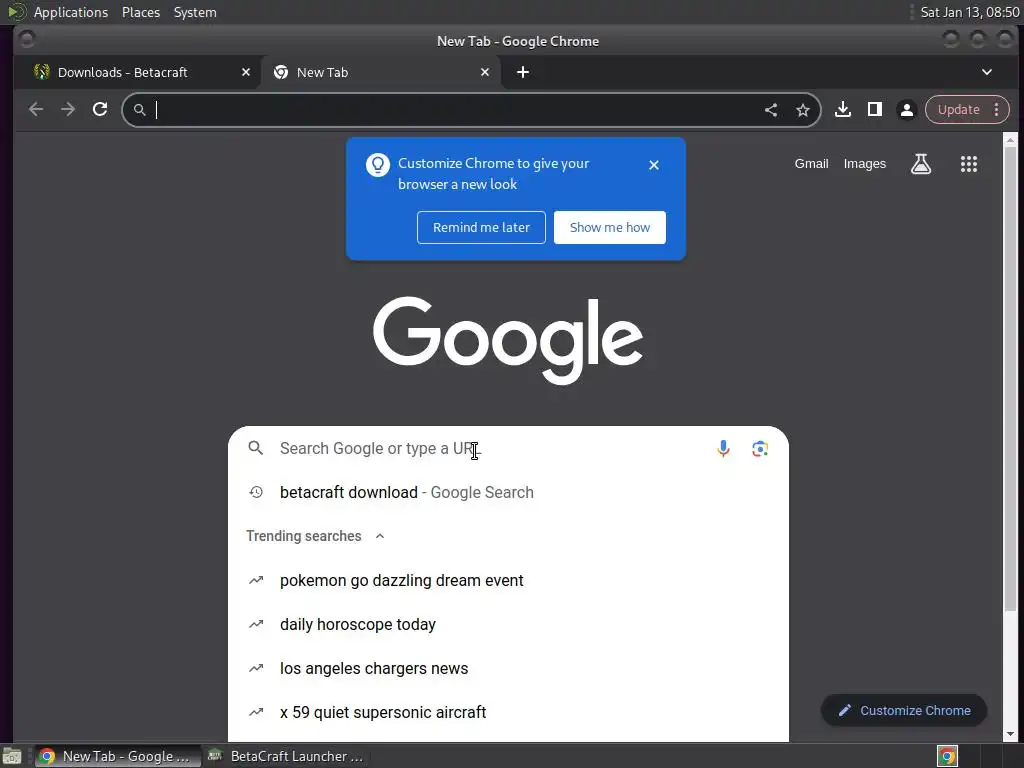
Task: Select x 59 quiet supersonic aircraft suggestion
Action: click(508, 712)
